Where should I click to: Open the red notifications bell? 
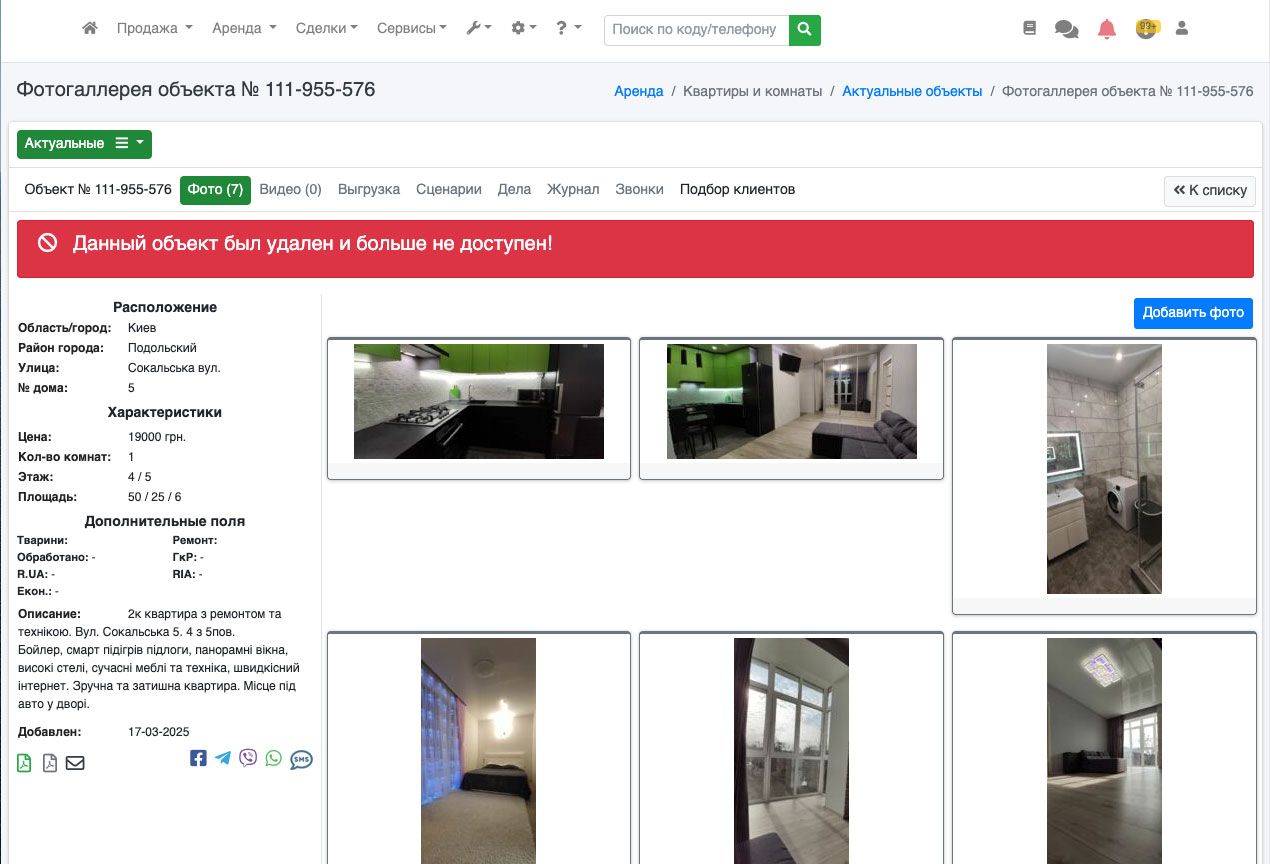pyautogui.click(x=1106, y=29)
